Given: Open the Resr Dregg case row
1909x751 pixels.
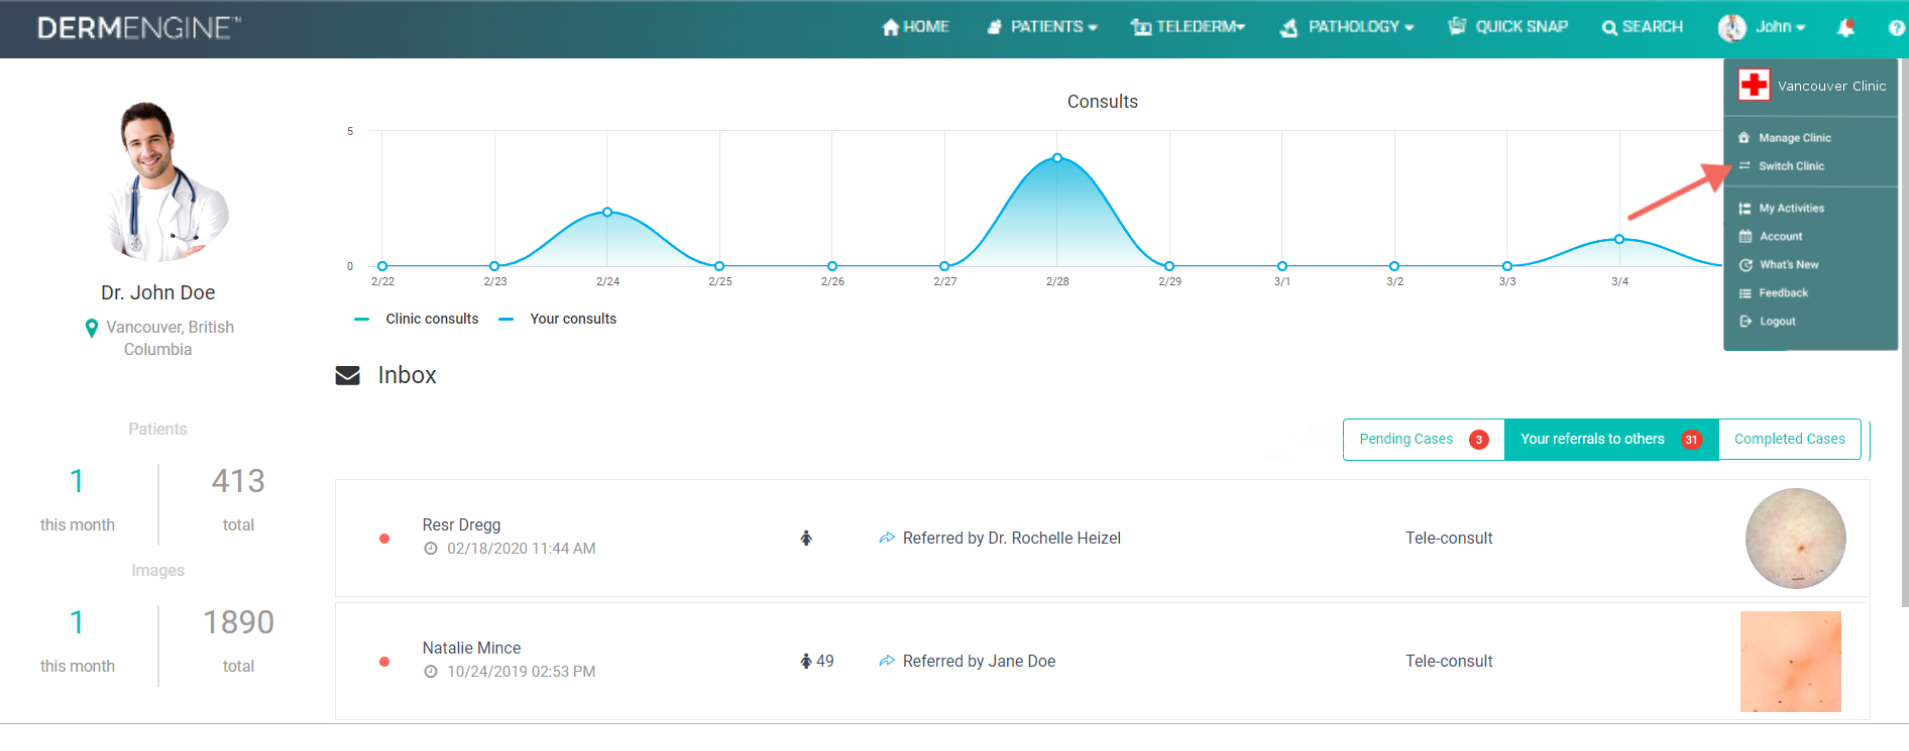Looking at the screenshot, I should pos(1102,538).
